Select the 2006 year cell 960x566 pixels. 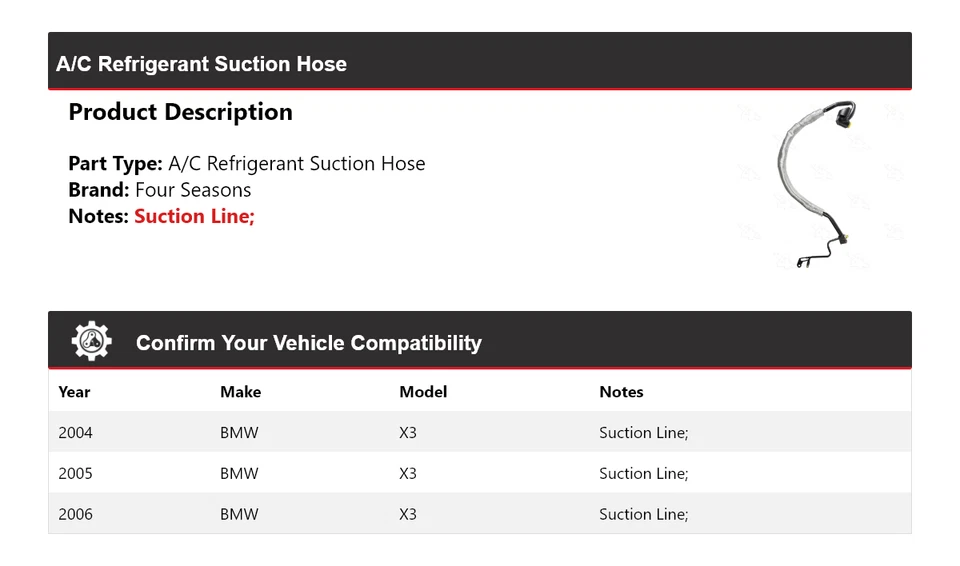tap(75, 514)
